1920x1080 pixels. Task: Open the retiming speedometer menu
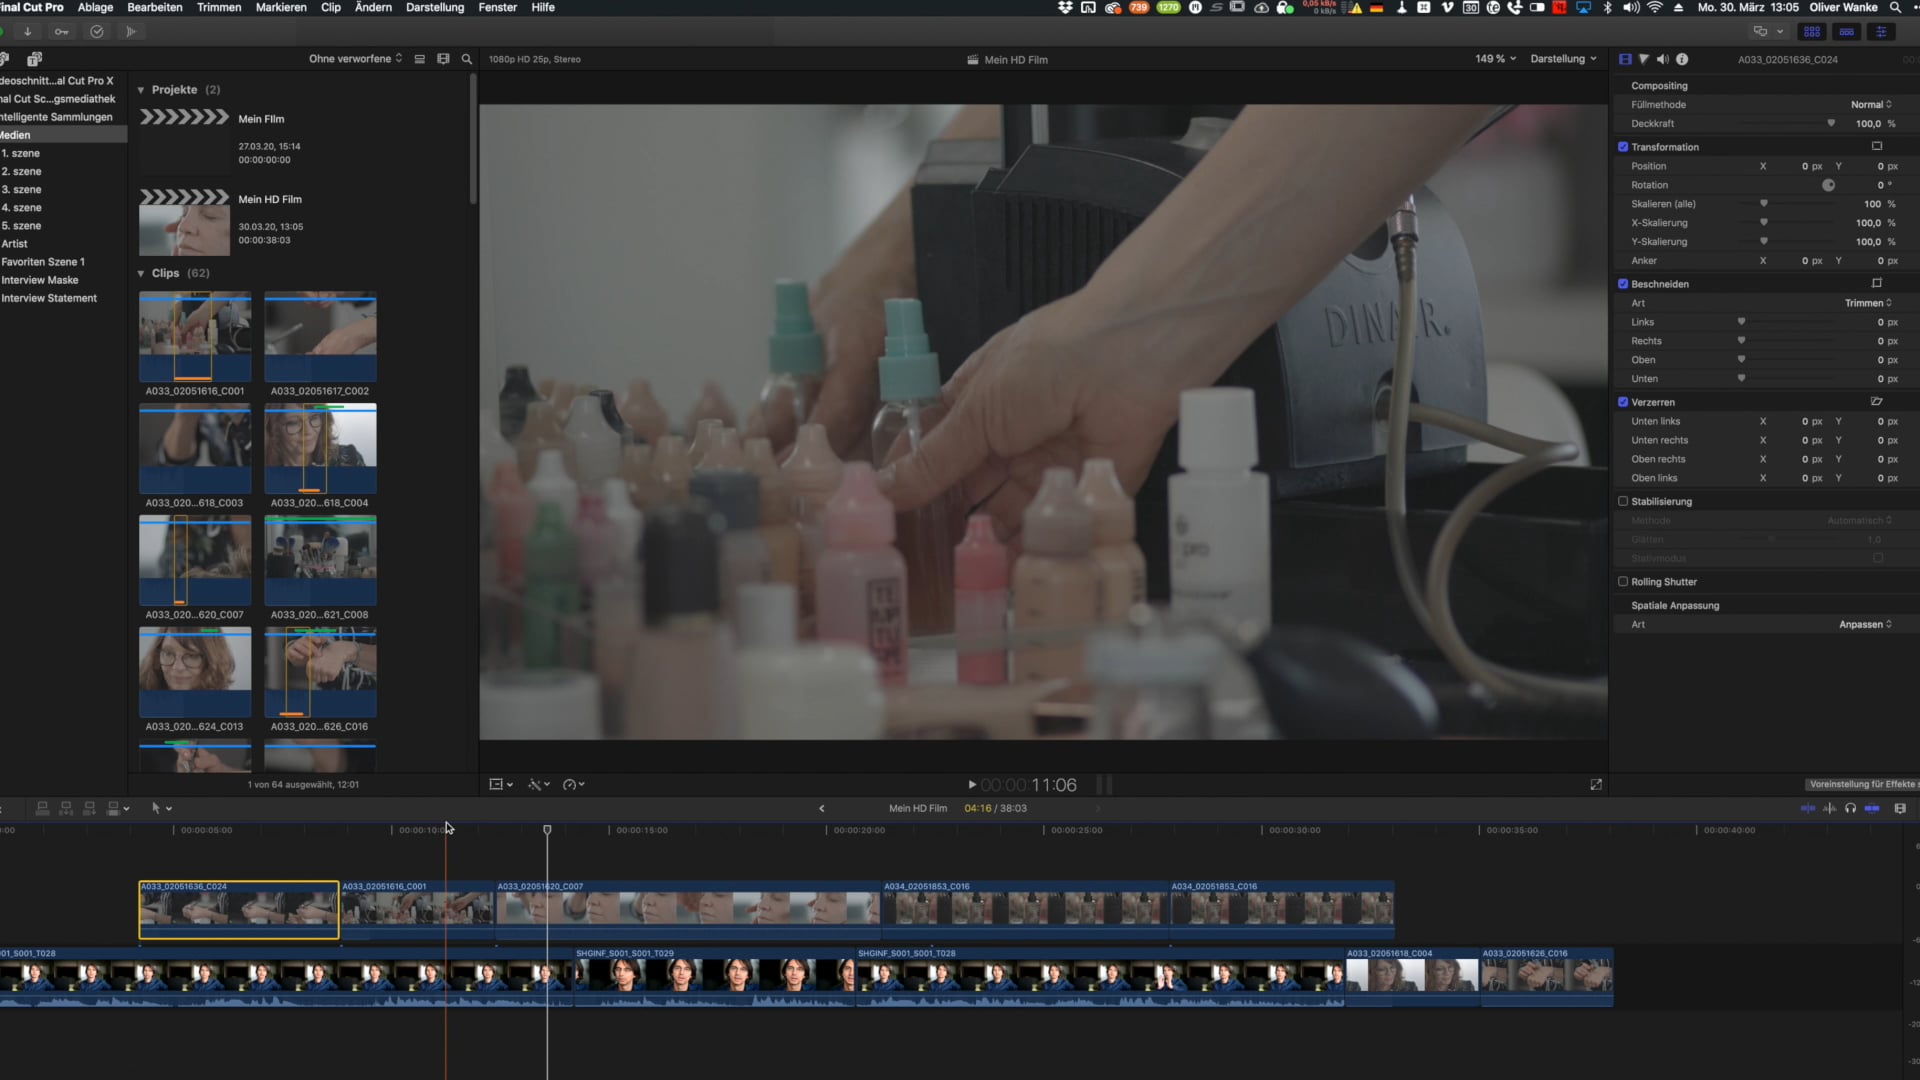[573, 785]
